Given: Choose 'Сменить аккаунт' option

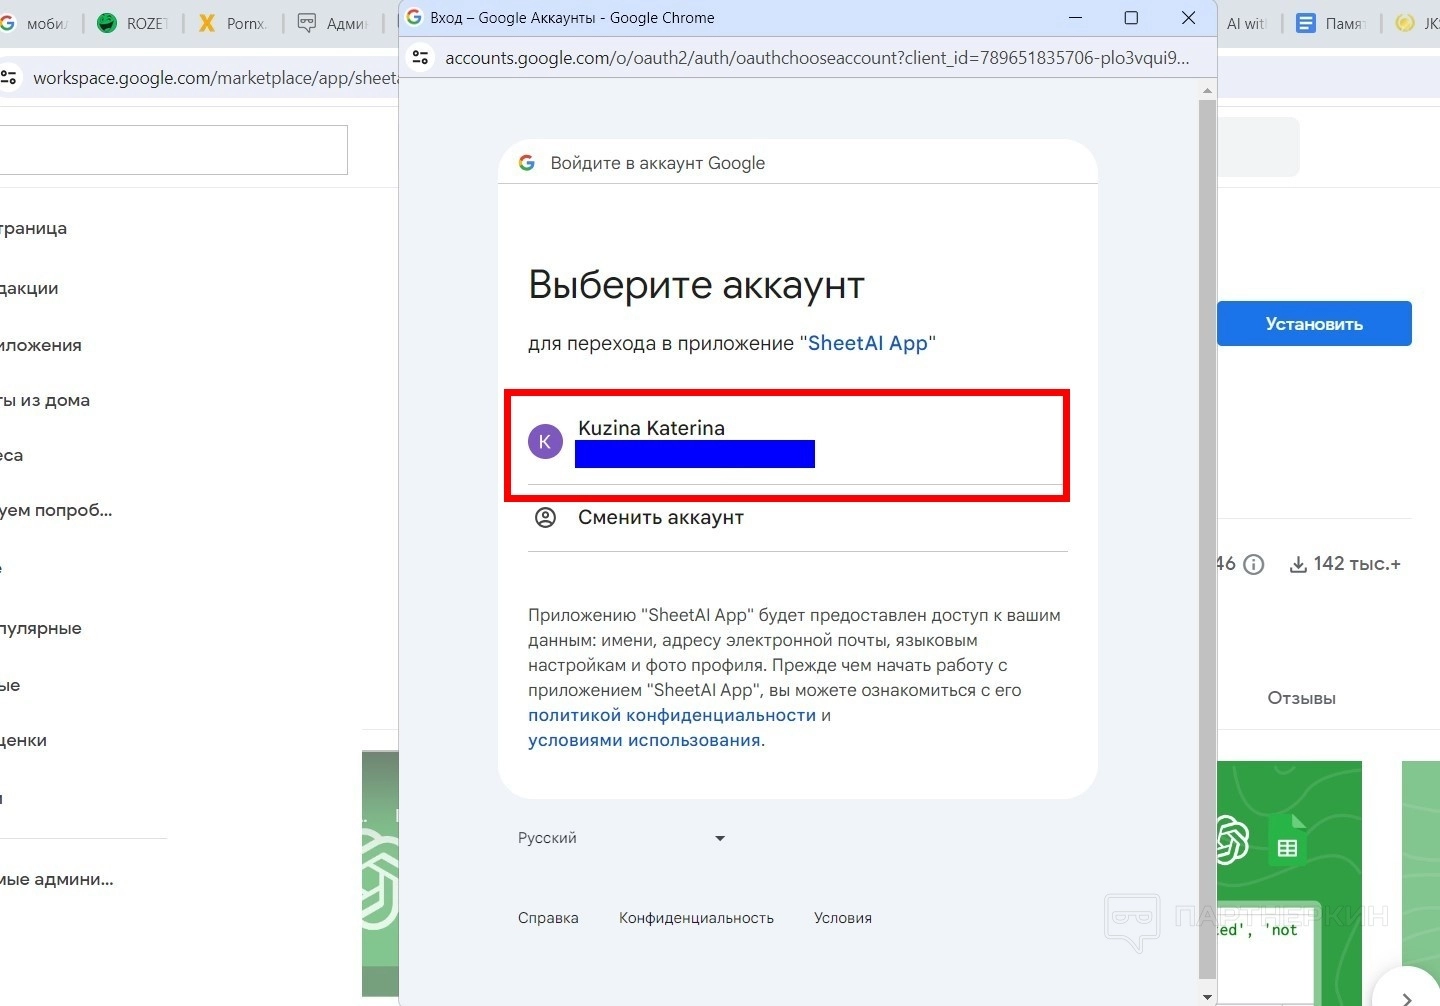Looking at the screenshot, I should pyautogui.click(x=797, y=518).
